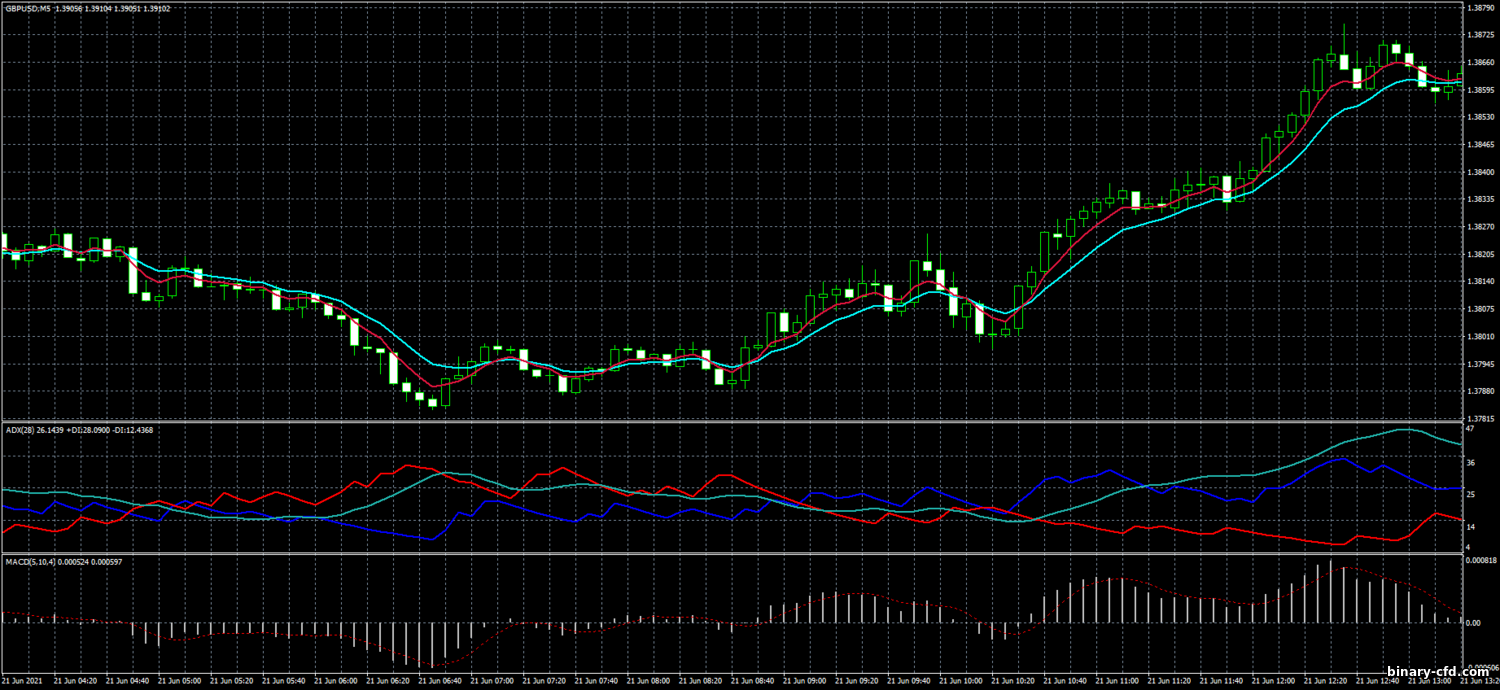Click the 21 Jun 12:20 time label
The height and width of the screenshot is (690, 1500).
pyautogui.click(x=1324, y=679)
